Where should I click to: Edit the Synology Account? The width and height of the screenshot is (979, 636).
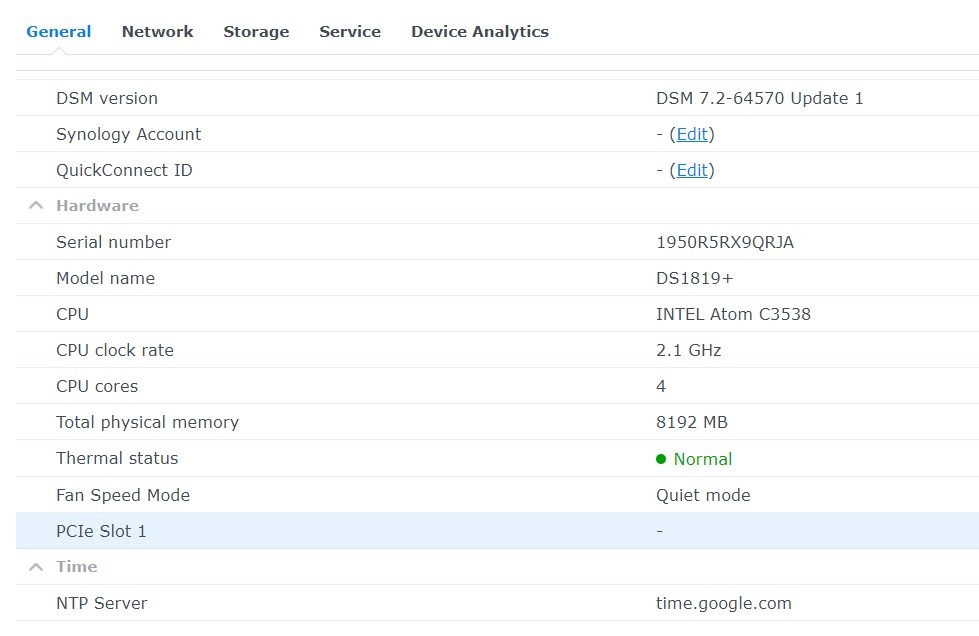[x=692, y=134]
